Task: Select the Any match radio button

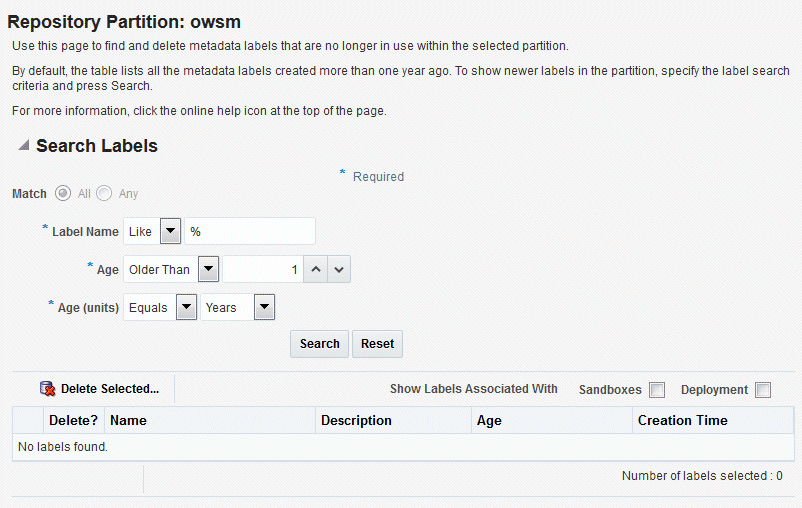Action: click(x=104, y=193)
